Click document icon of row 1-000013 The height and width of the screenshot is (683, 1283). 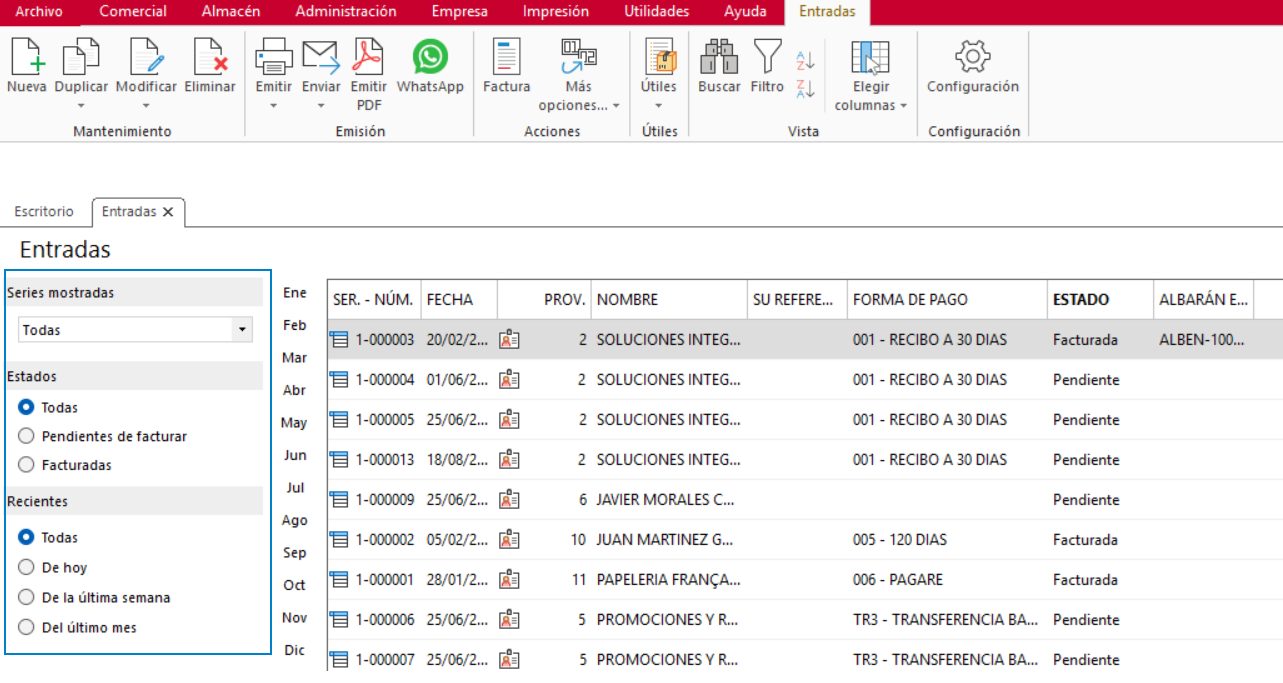point(339,460)
